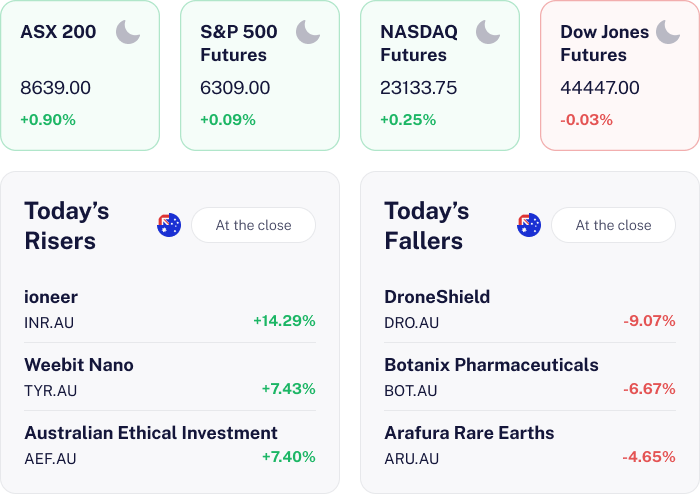Click the moon icon on ASX 200 card

(x=128, y=32)
